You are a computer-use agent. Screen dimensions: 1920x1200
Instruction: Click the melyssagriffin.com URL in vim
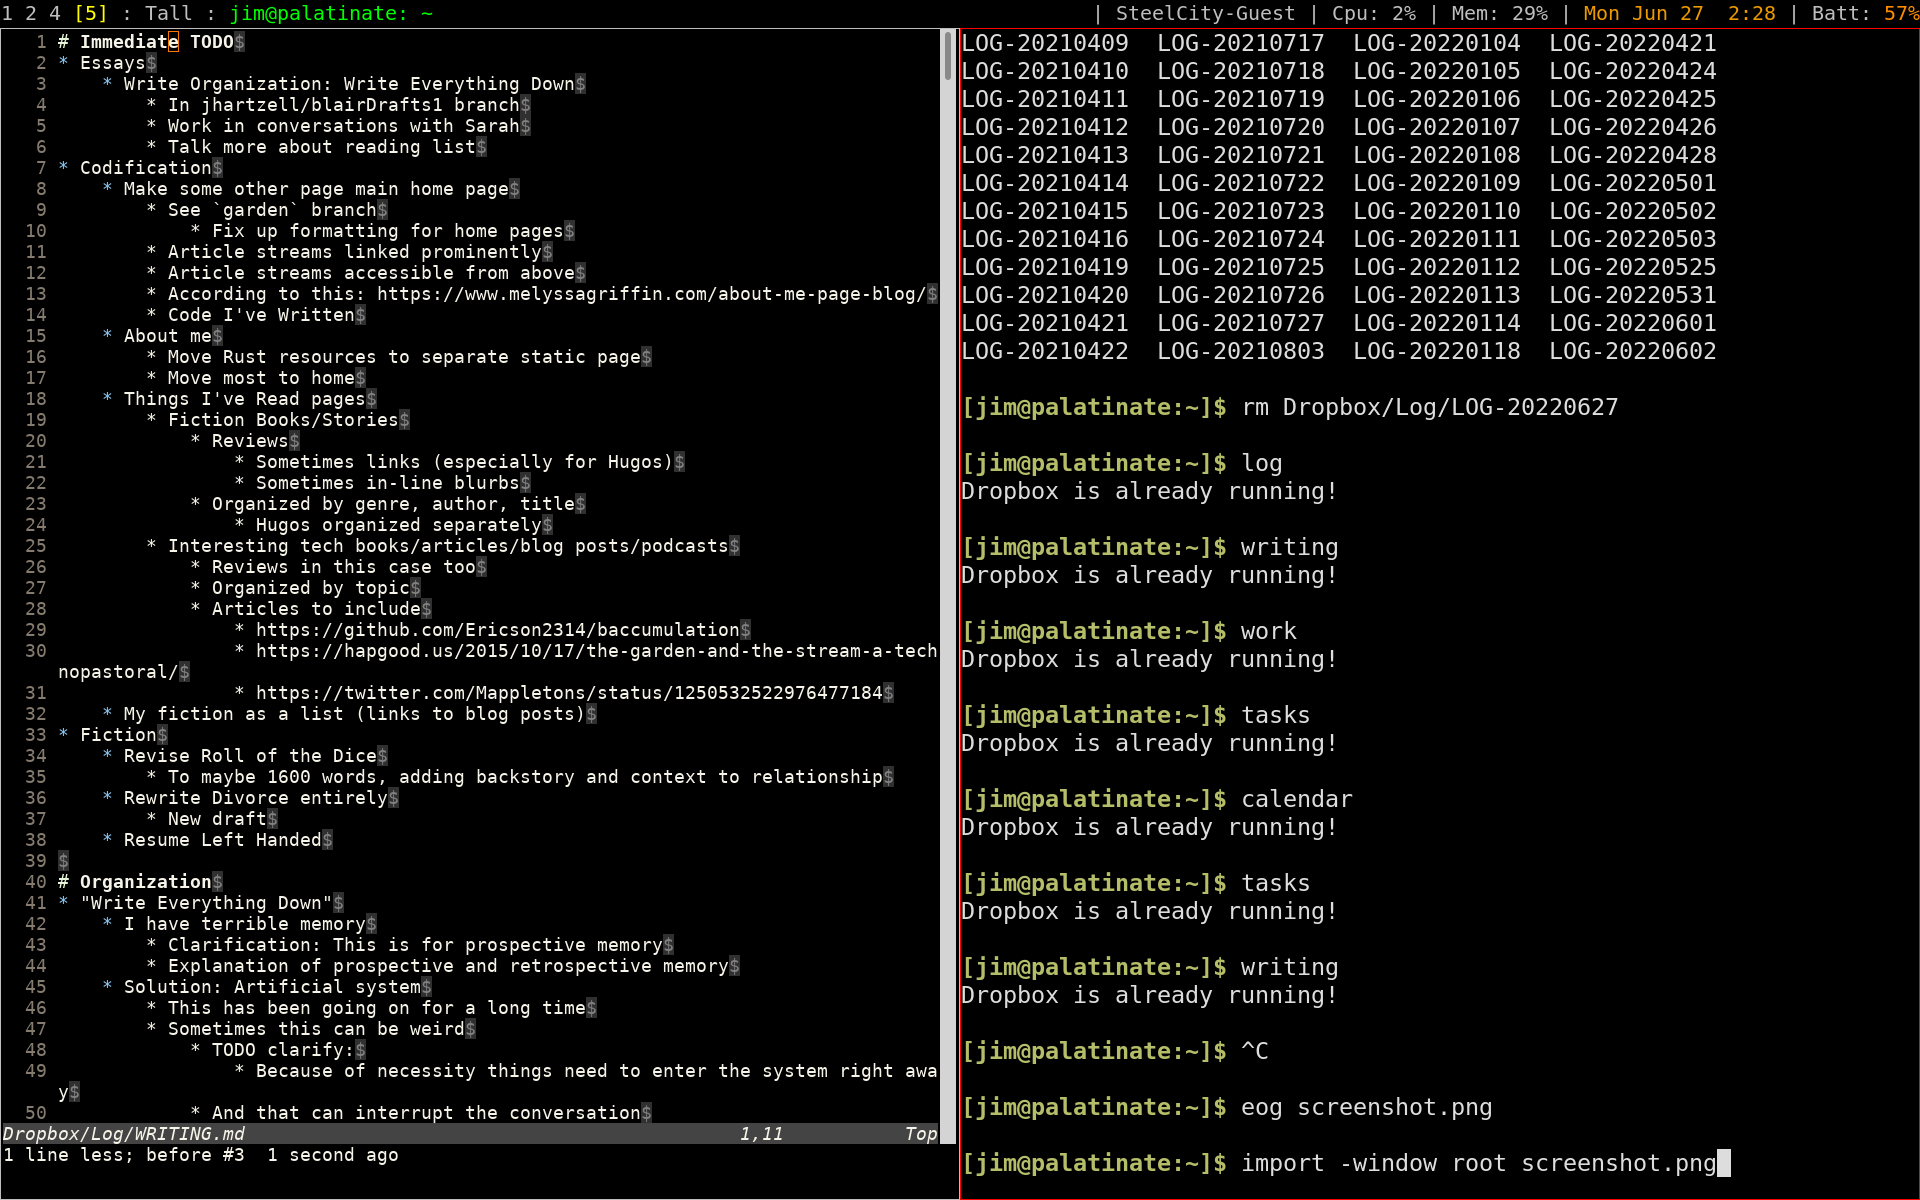click(651, 294)
